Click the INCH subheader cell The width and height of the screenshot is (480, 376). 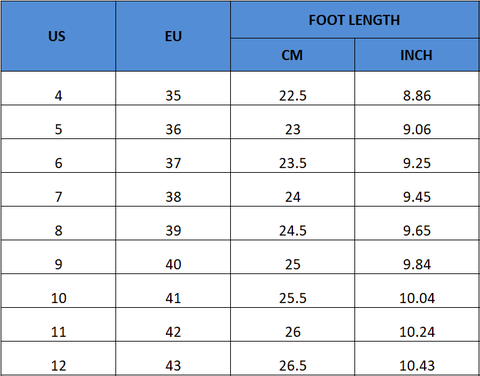[417, 55]
